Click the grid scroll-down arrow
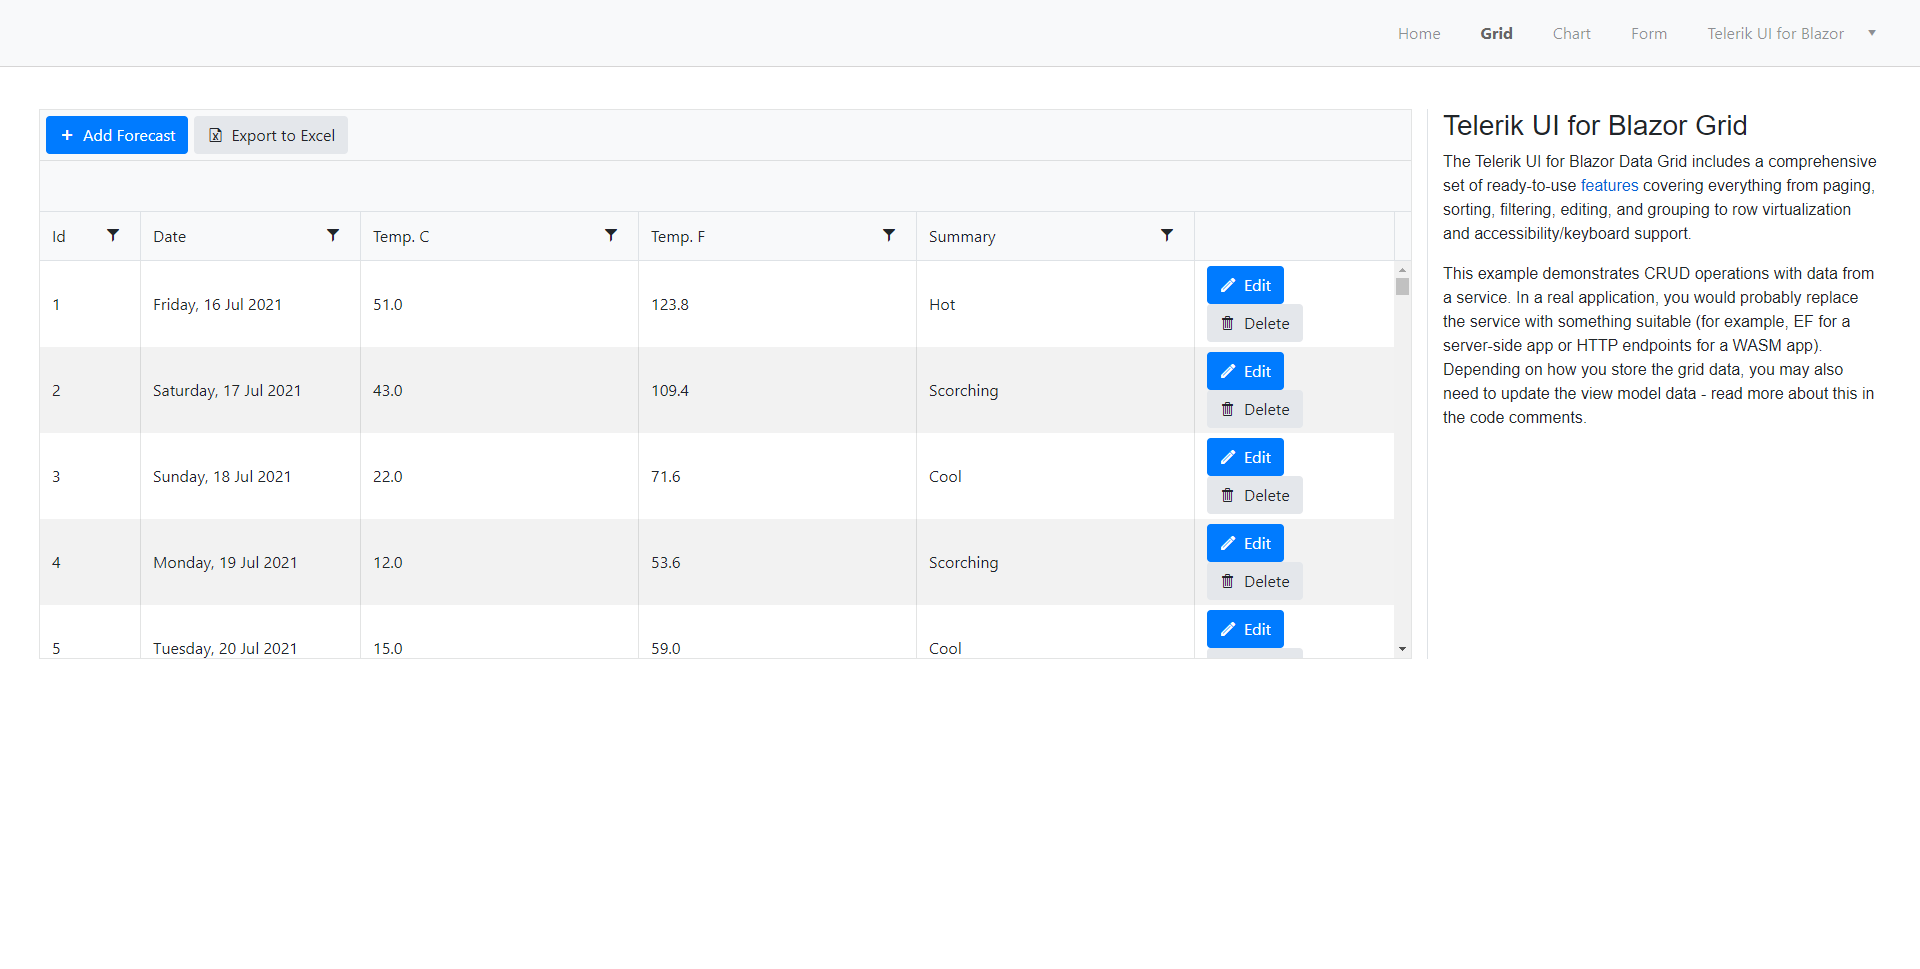 [1402, 649]
